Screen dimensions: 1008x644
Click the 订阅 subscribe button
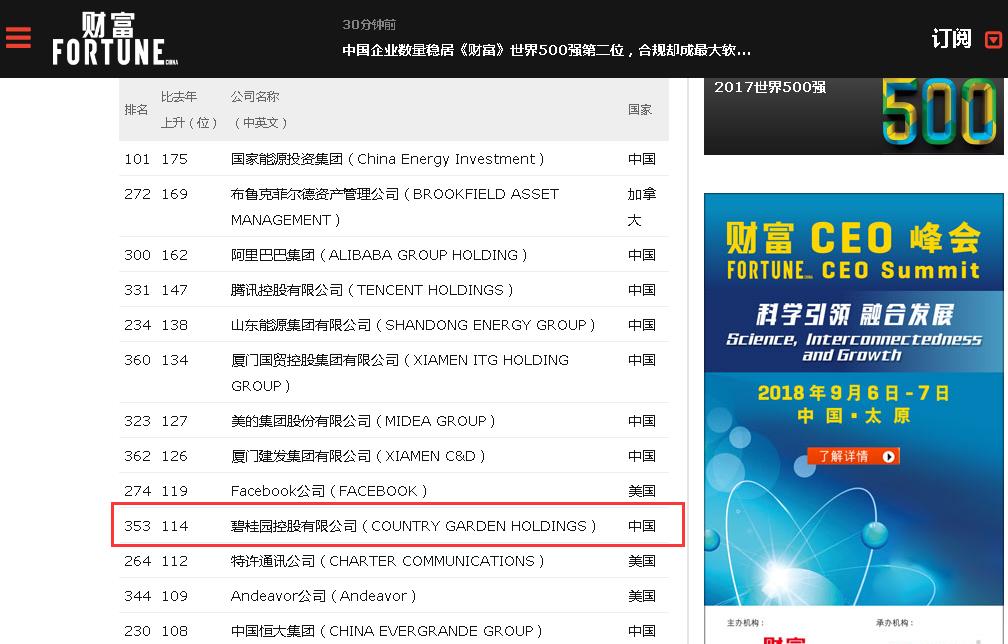point(951,39)
